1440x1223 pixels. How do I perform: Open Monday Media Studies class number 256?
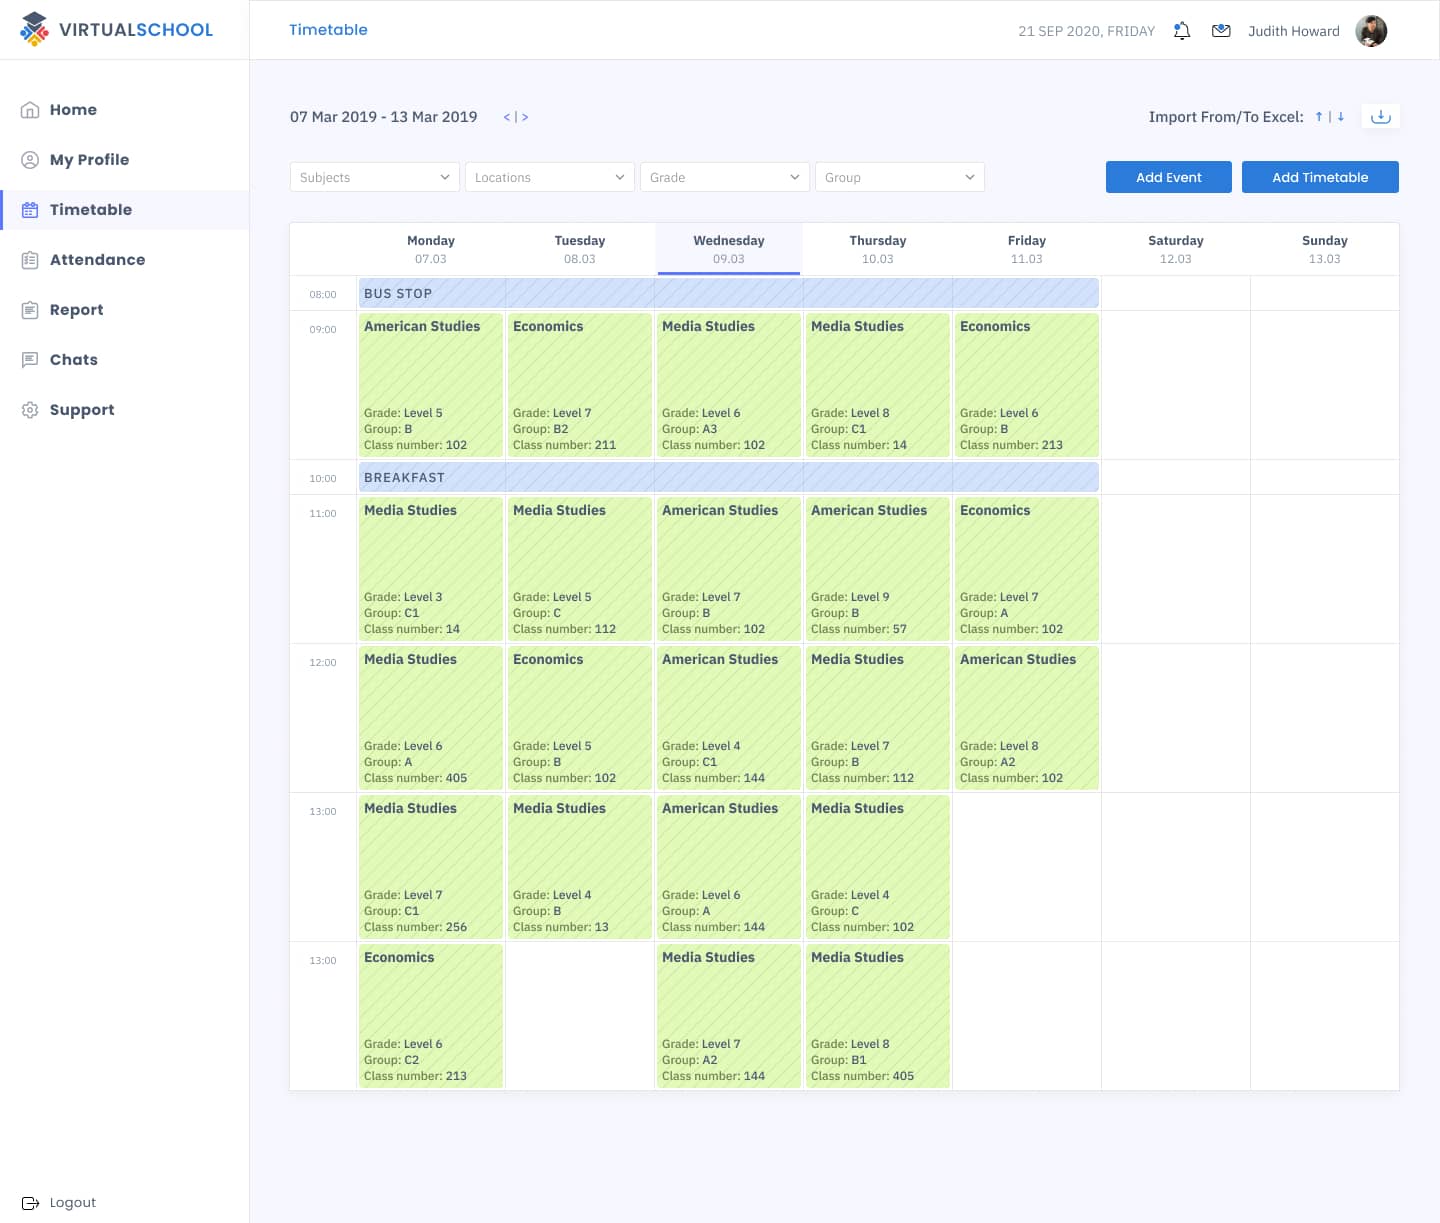click(x=431, y=867)
